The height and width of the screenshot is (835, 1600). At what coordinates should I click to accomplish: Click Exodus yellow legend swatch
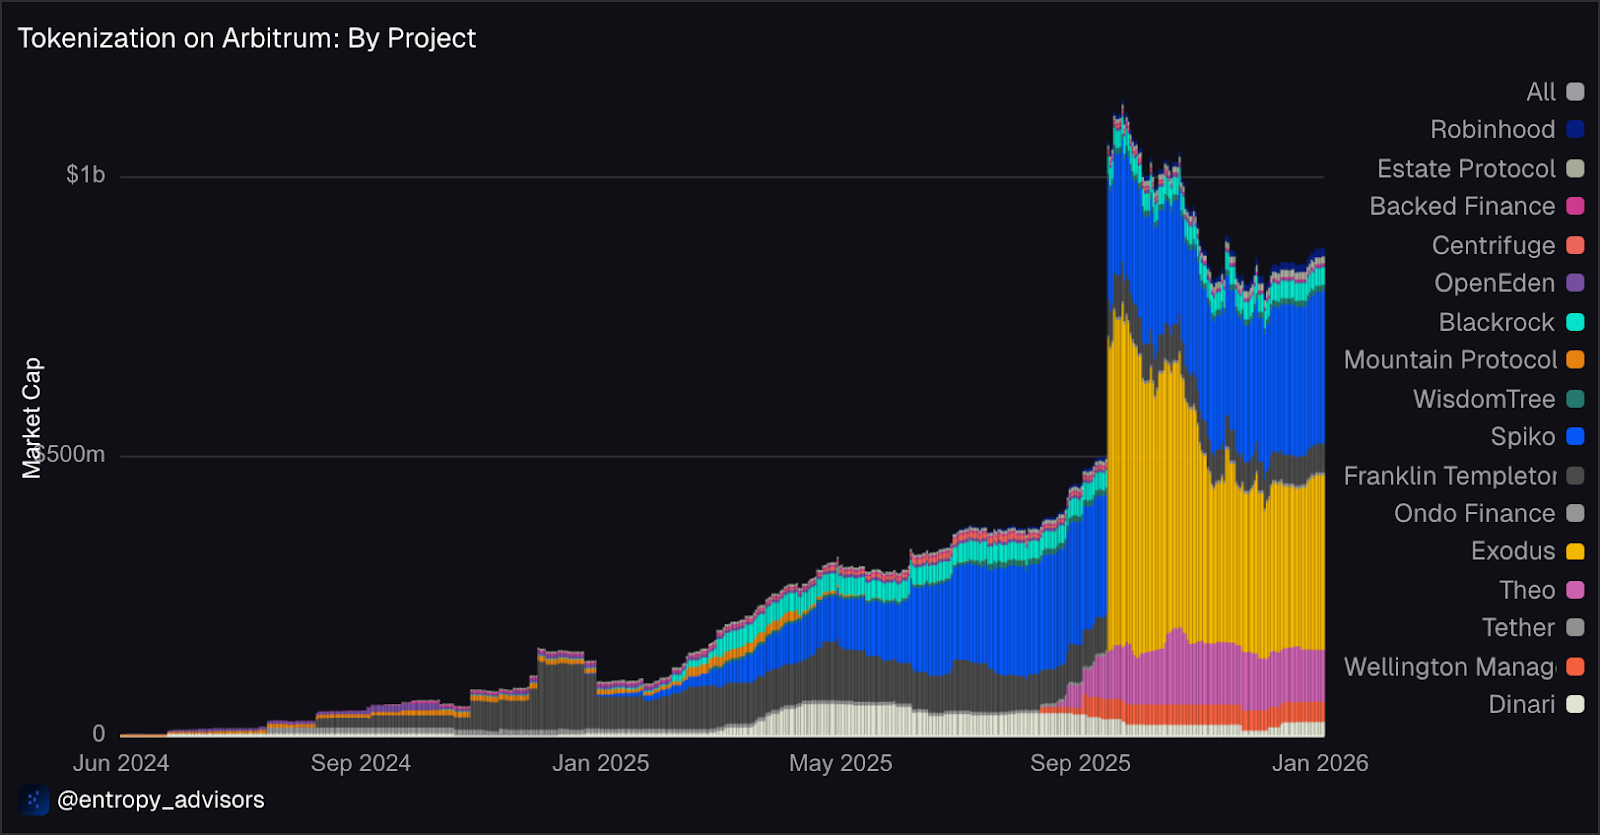point(1575,551)
